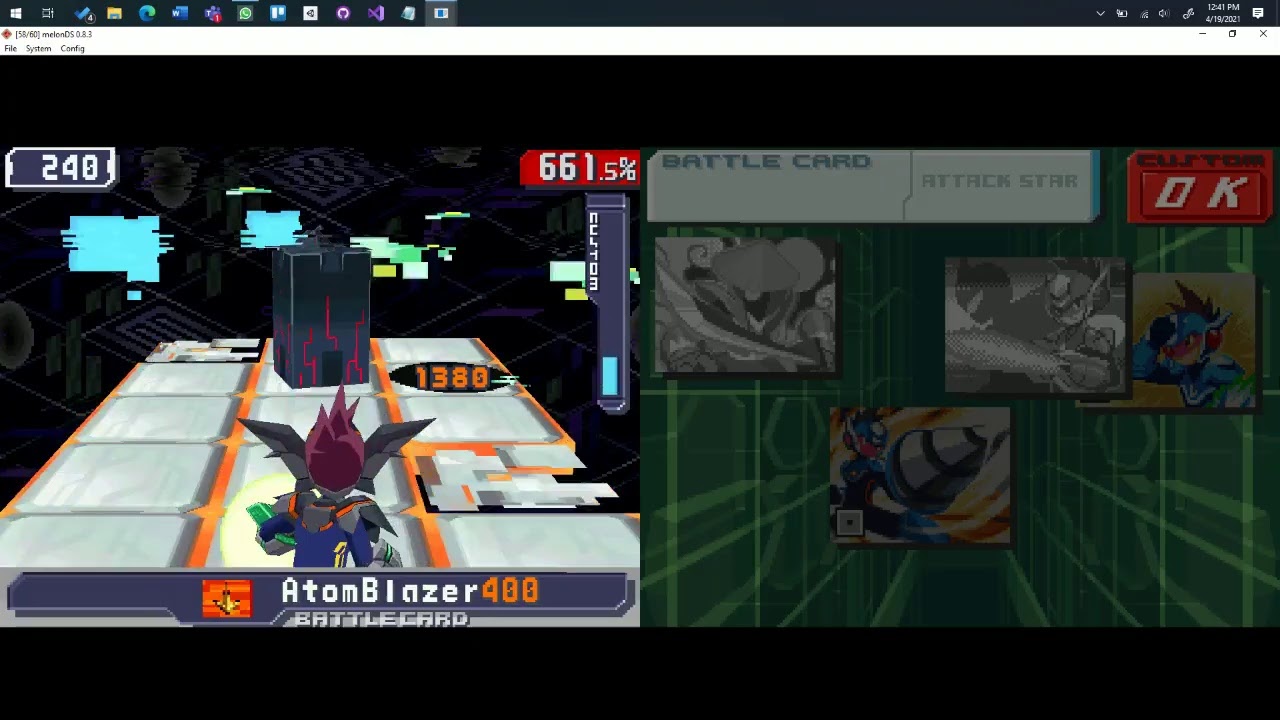This screenshot has height=720, width=1280.
Task: Open Microsoft Teams from the taskbar
Action: (212, 13)
